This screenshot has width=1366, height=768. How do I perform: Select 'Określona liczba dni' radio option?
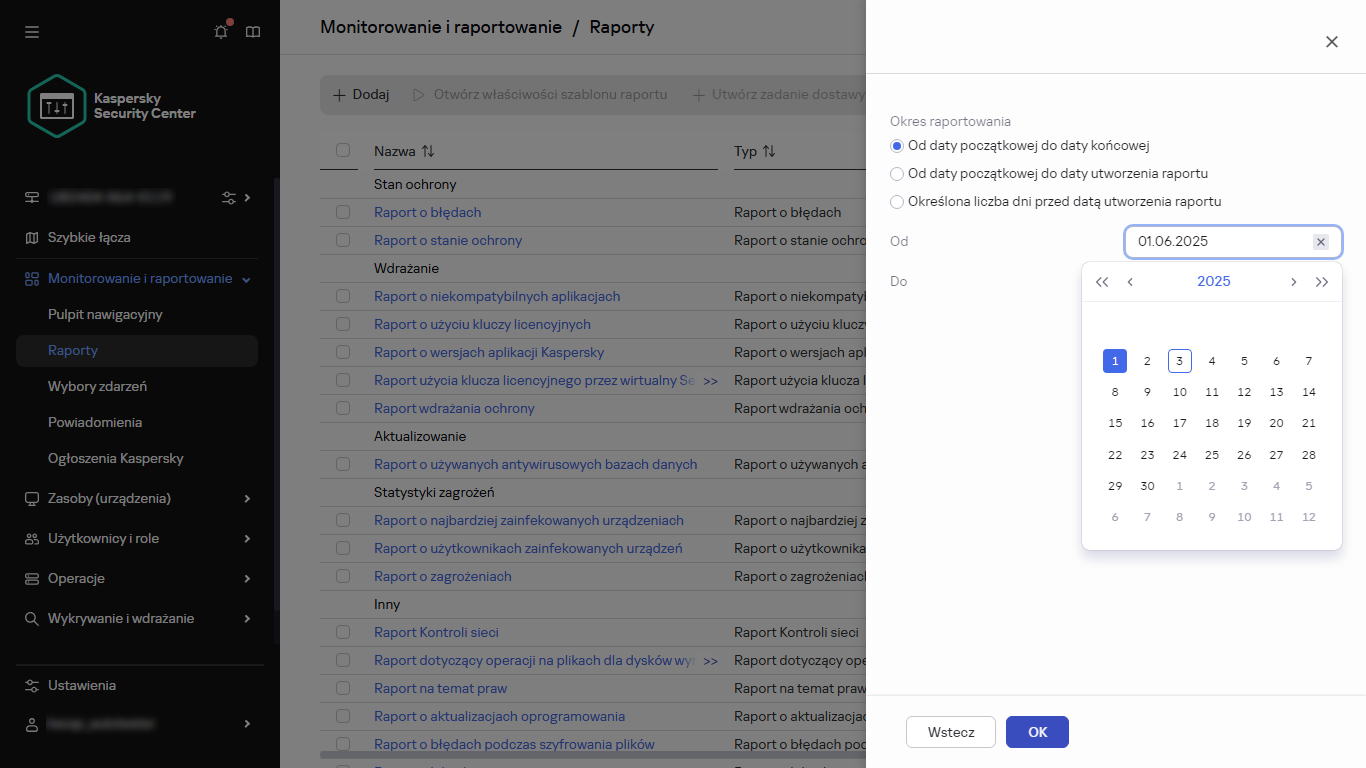click(x=897, y=202)
